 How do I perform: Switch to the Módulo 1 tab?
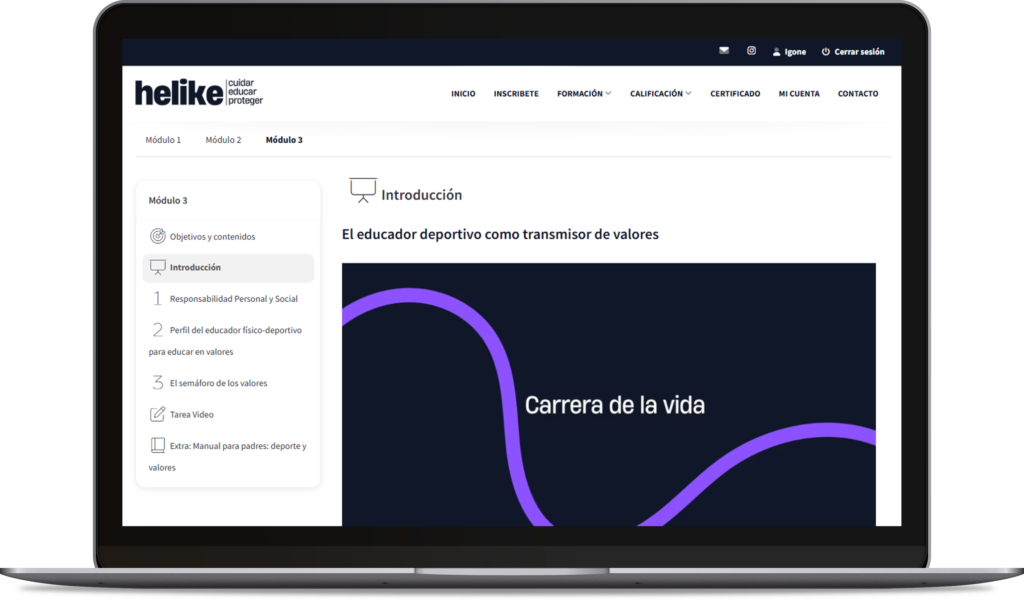point(163,140)
